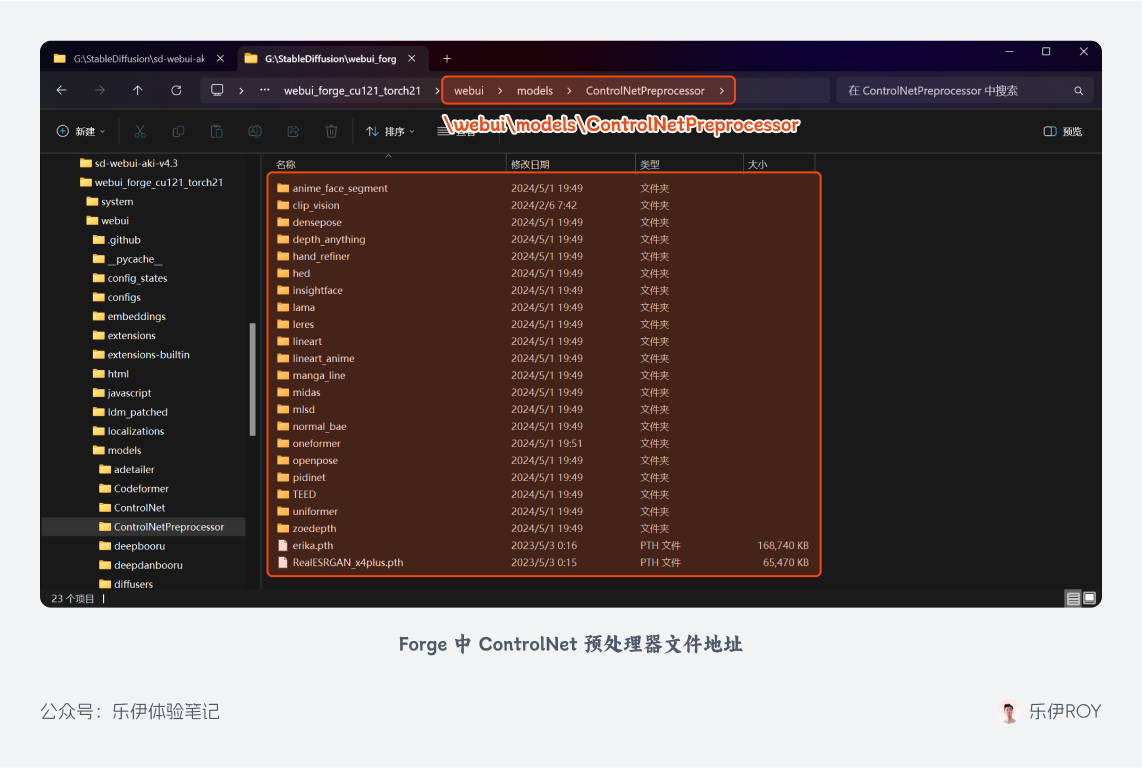The width and height of the screenshot is (1142, 768).
Task: Click breadcrumb item models in address bar
Action: [534, 90]
